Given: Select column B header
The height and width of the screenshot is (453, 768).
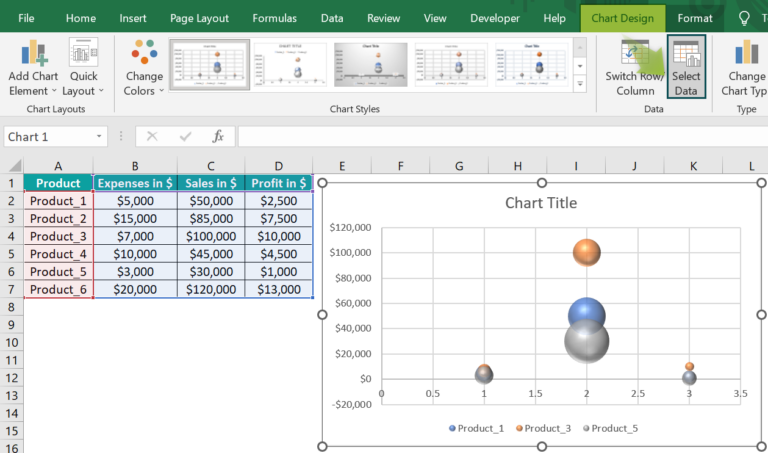Looking at the screenshot, I should [135, 166].
